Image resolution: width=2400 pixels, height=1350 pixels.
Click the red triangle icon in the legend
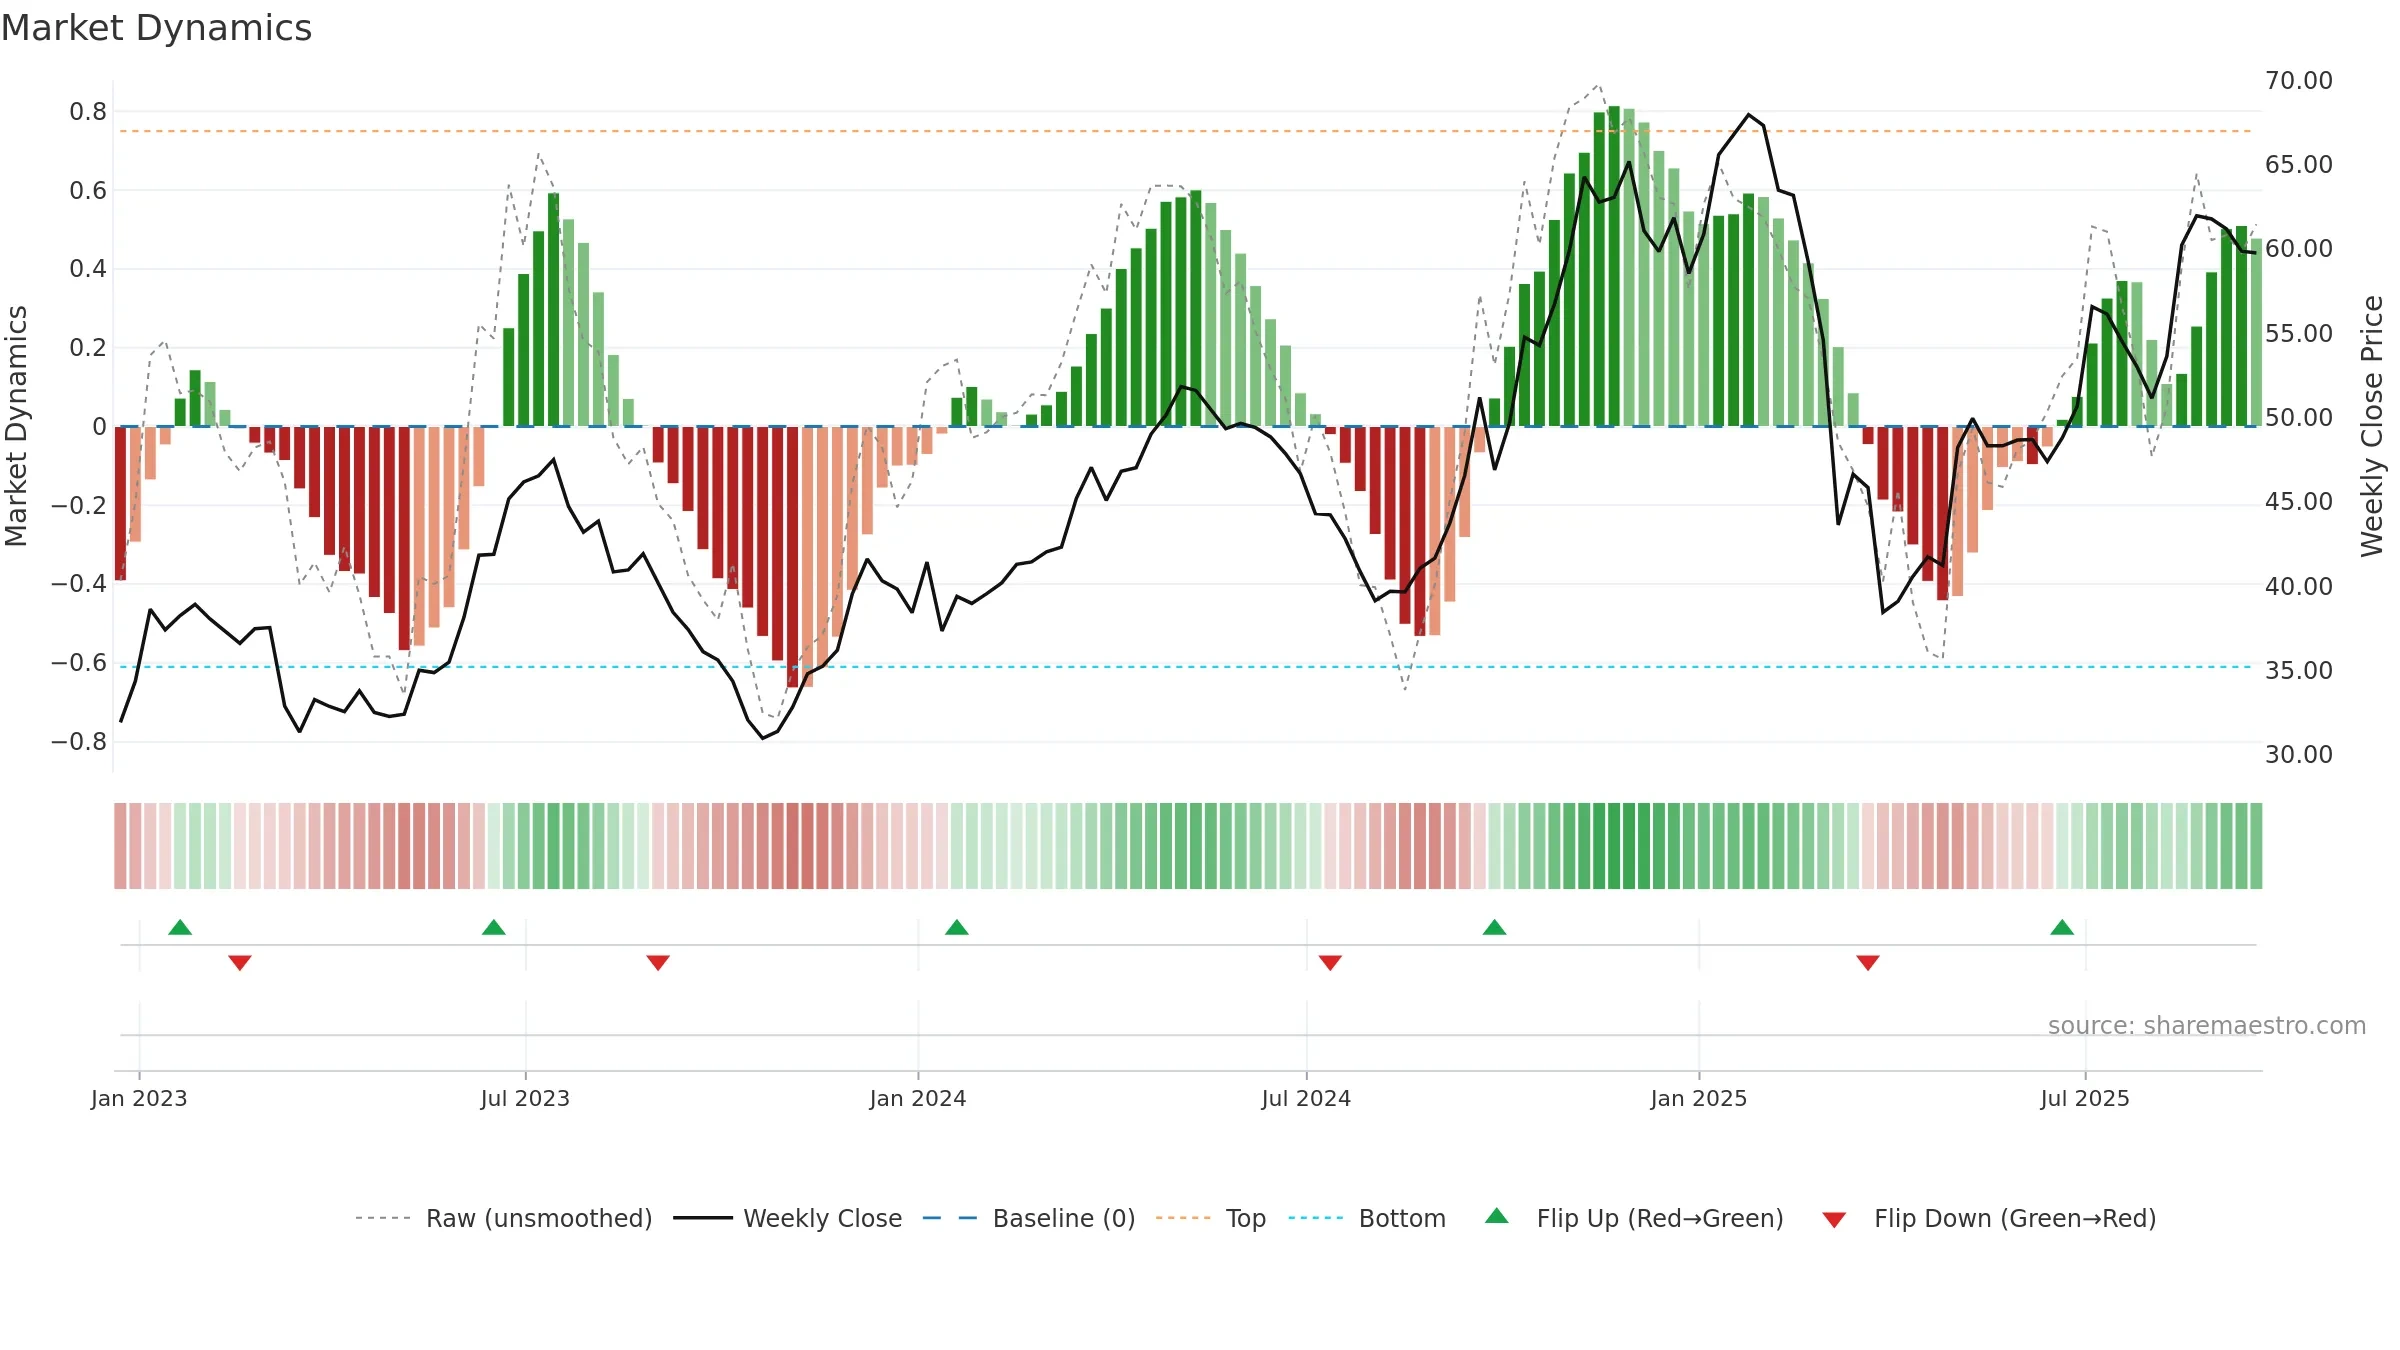1834,1220
